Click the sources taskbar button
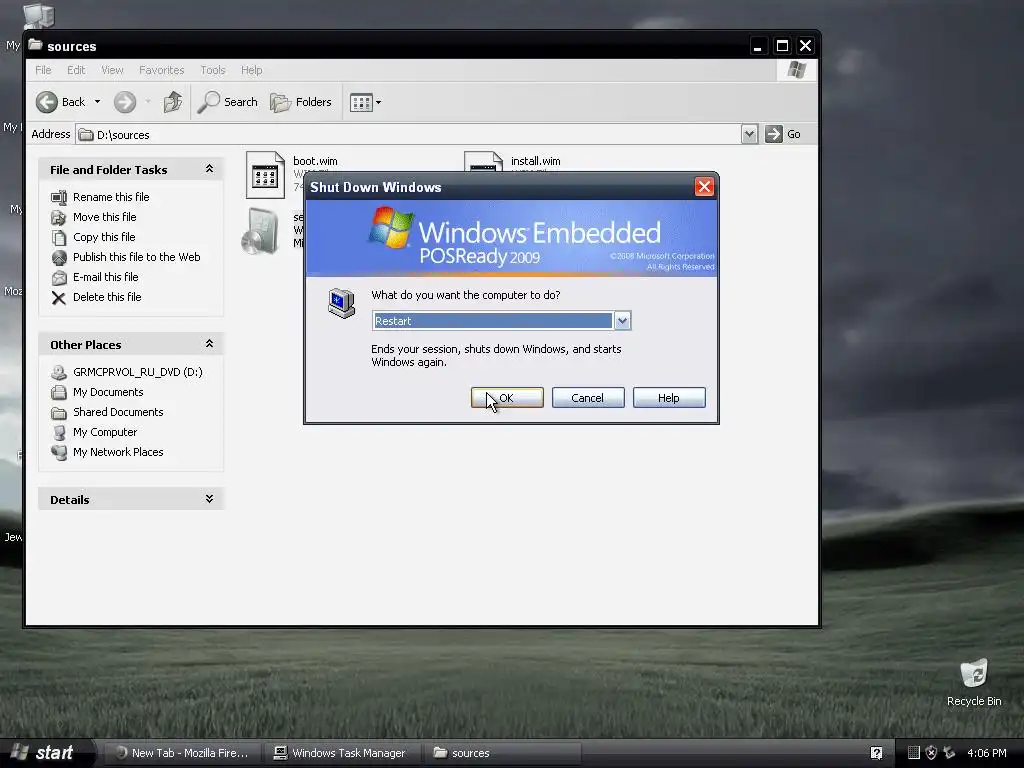Screen dimensions: 1024x768 pyautogui.click(x=501, y=753)
